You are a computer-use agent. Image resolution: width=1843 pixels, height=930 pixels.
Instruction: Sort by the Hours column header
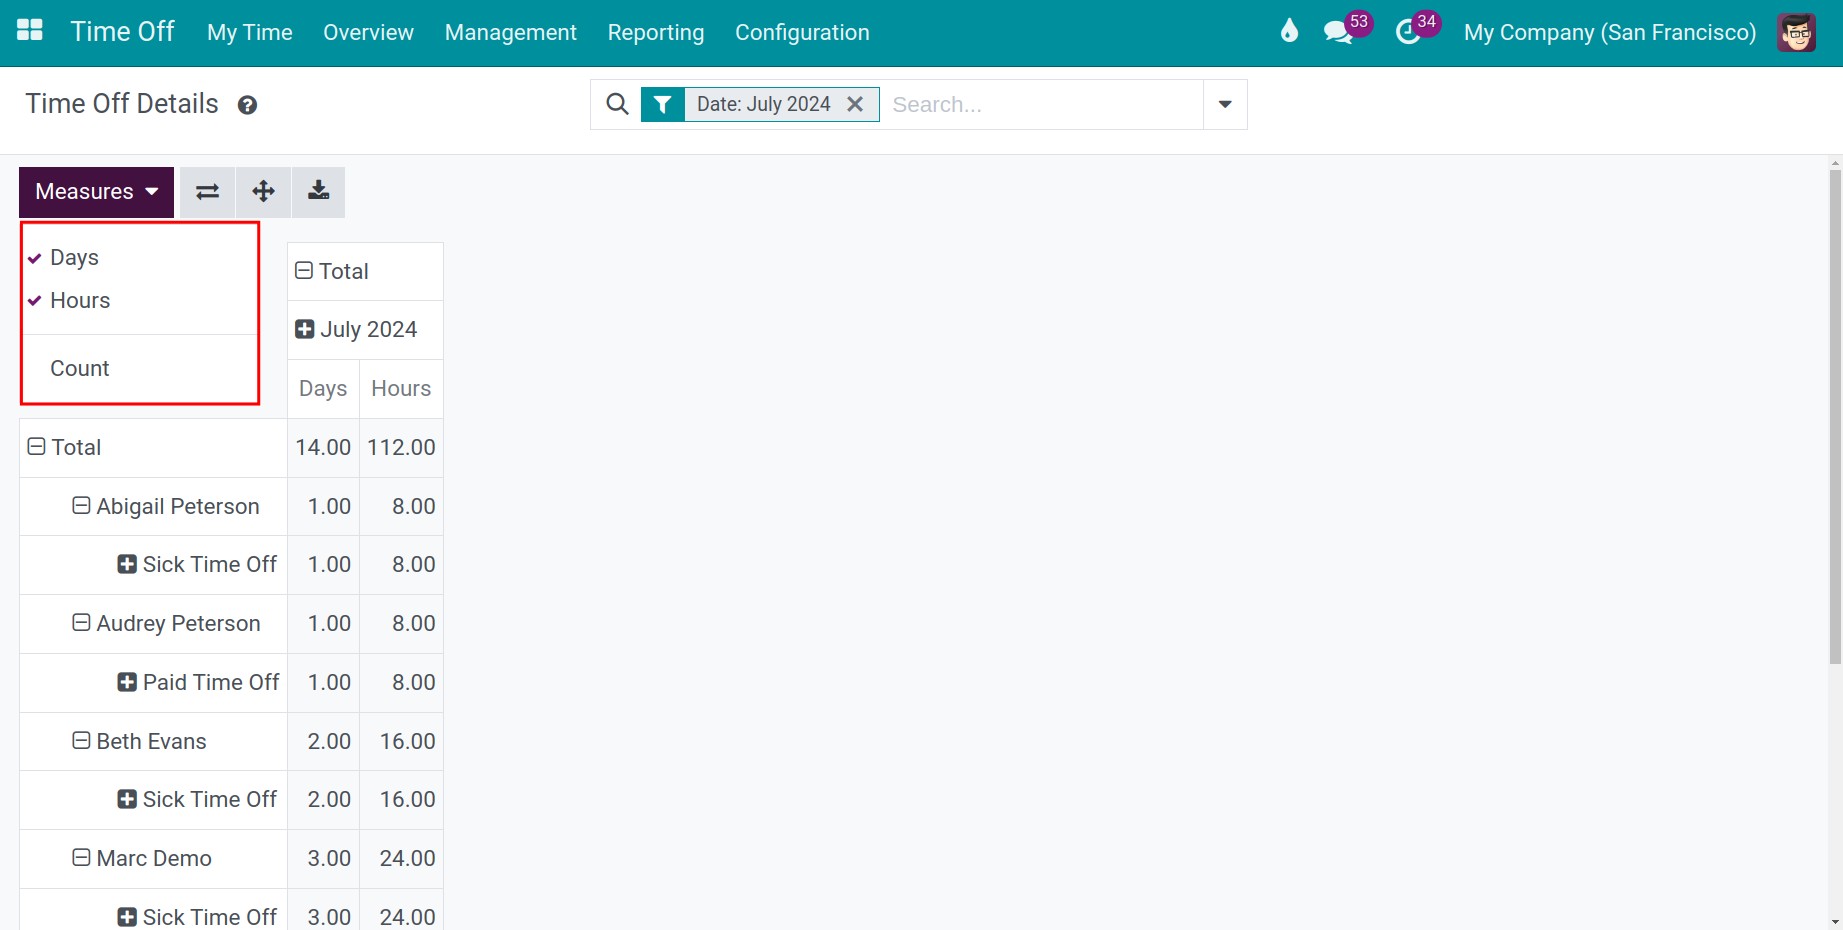[401, 388]
